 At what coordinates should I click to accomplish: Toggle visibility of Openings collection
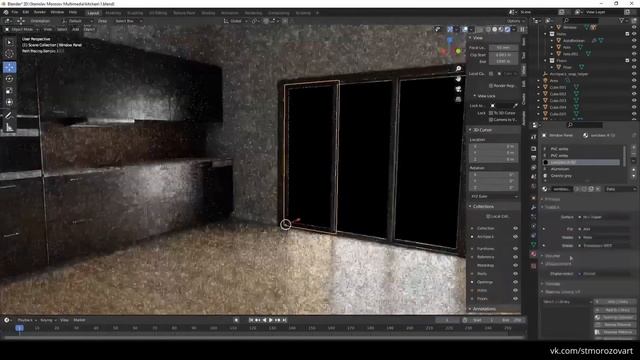pos(516,282)
